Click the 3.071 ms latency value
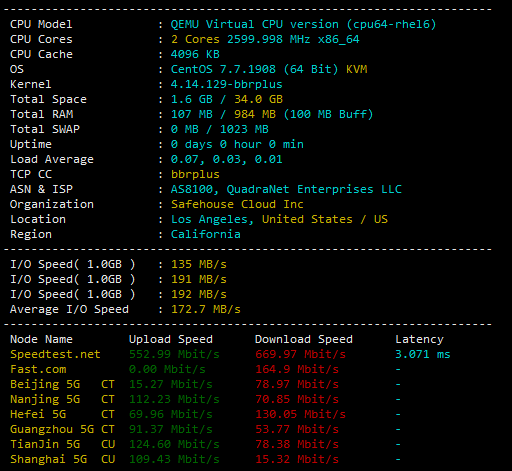The width and height of the screenshot is (512, 471). coord(423,354)
